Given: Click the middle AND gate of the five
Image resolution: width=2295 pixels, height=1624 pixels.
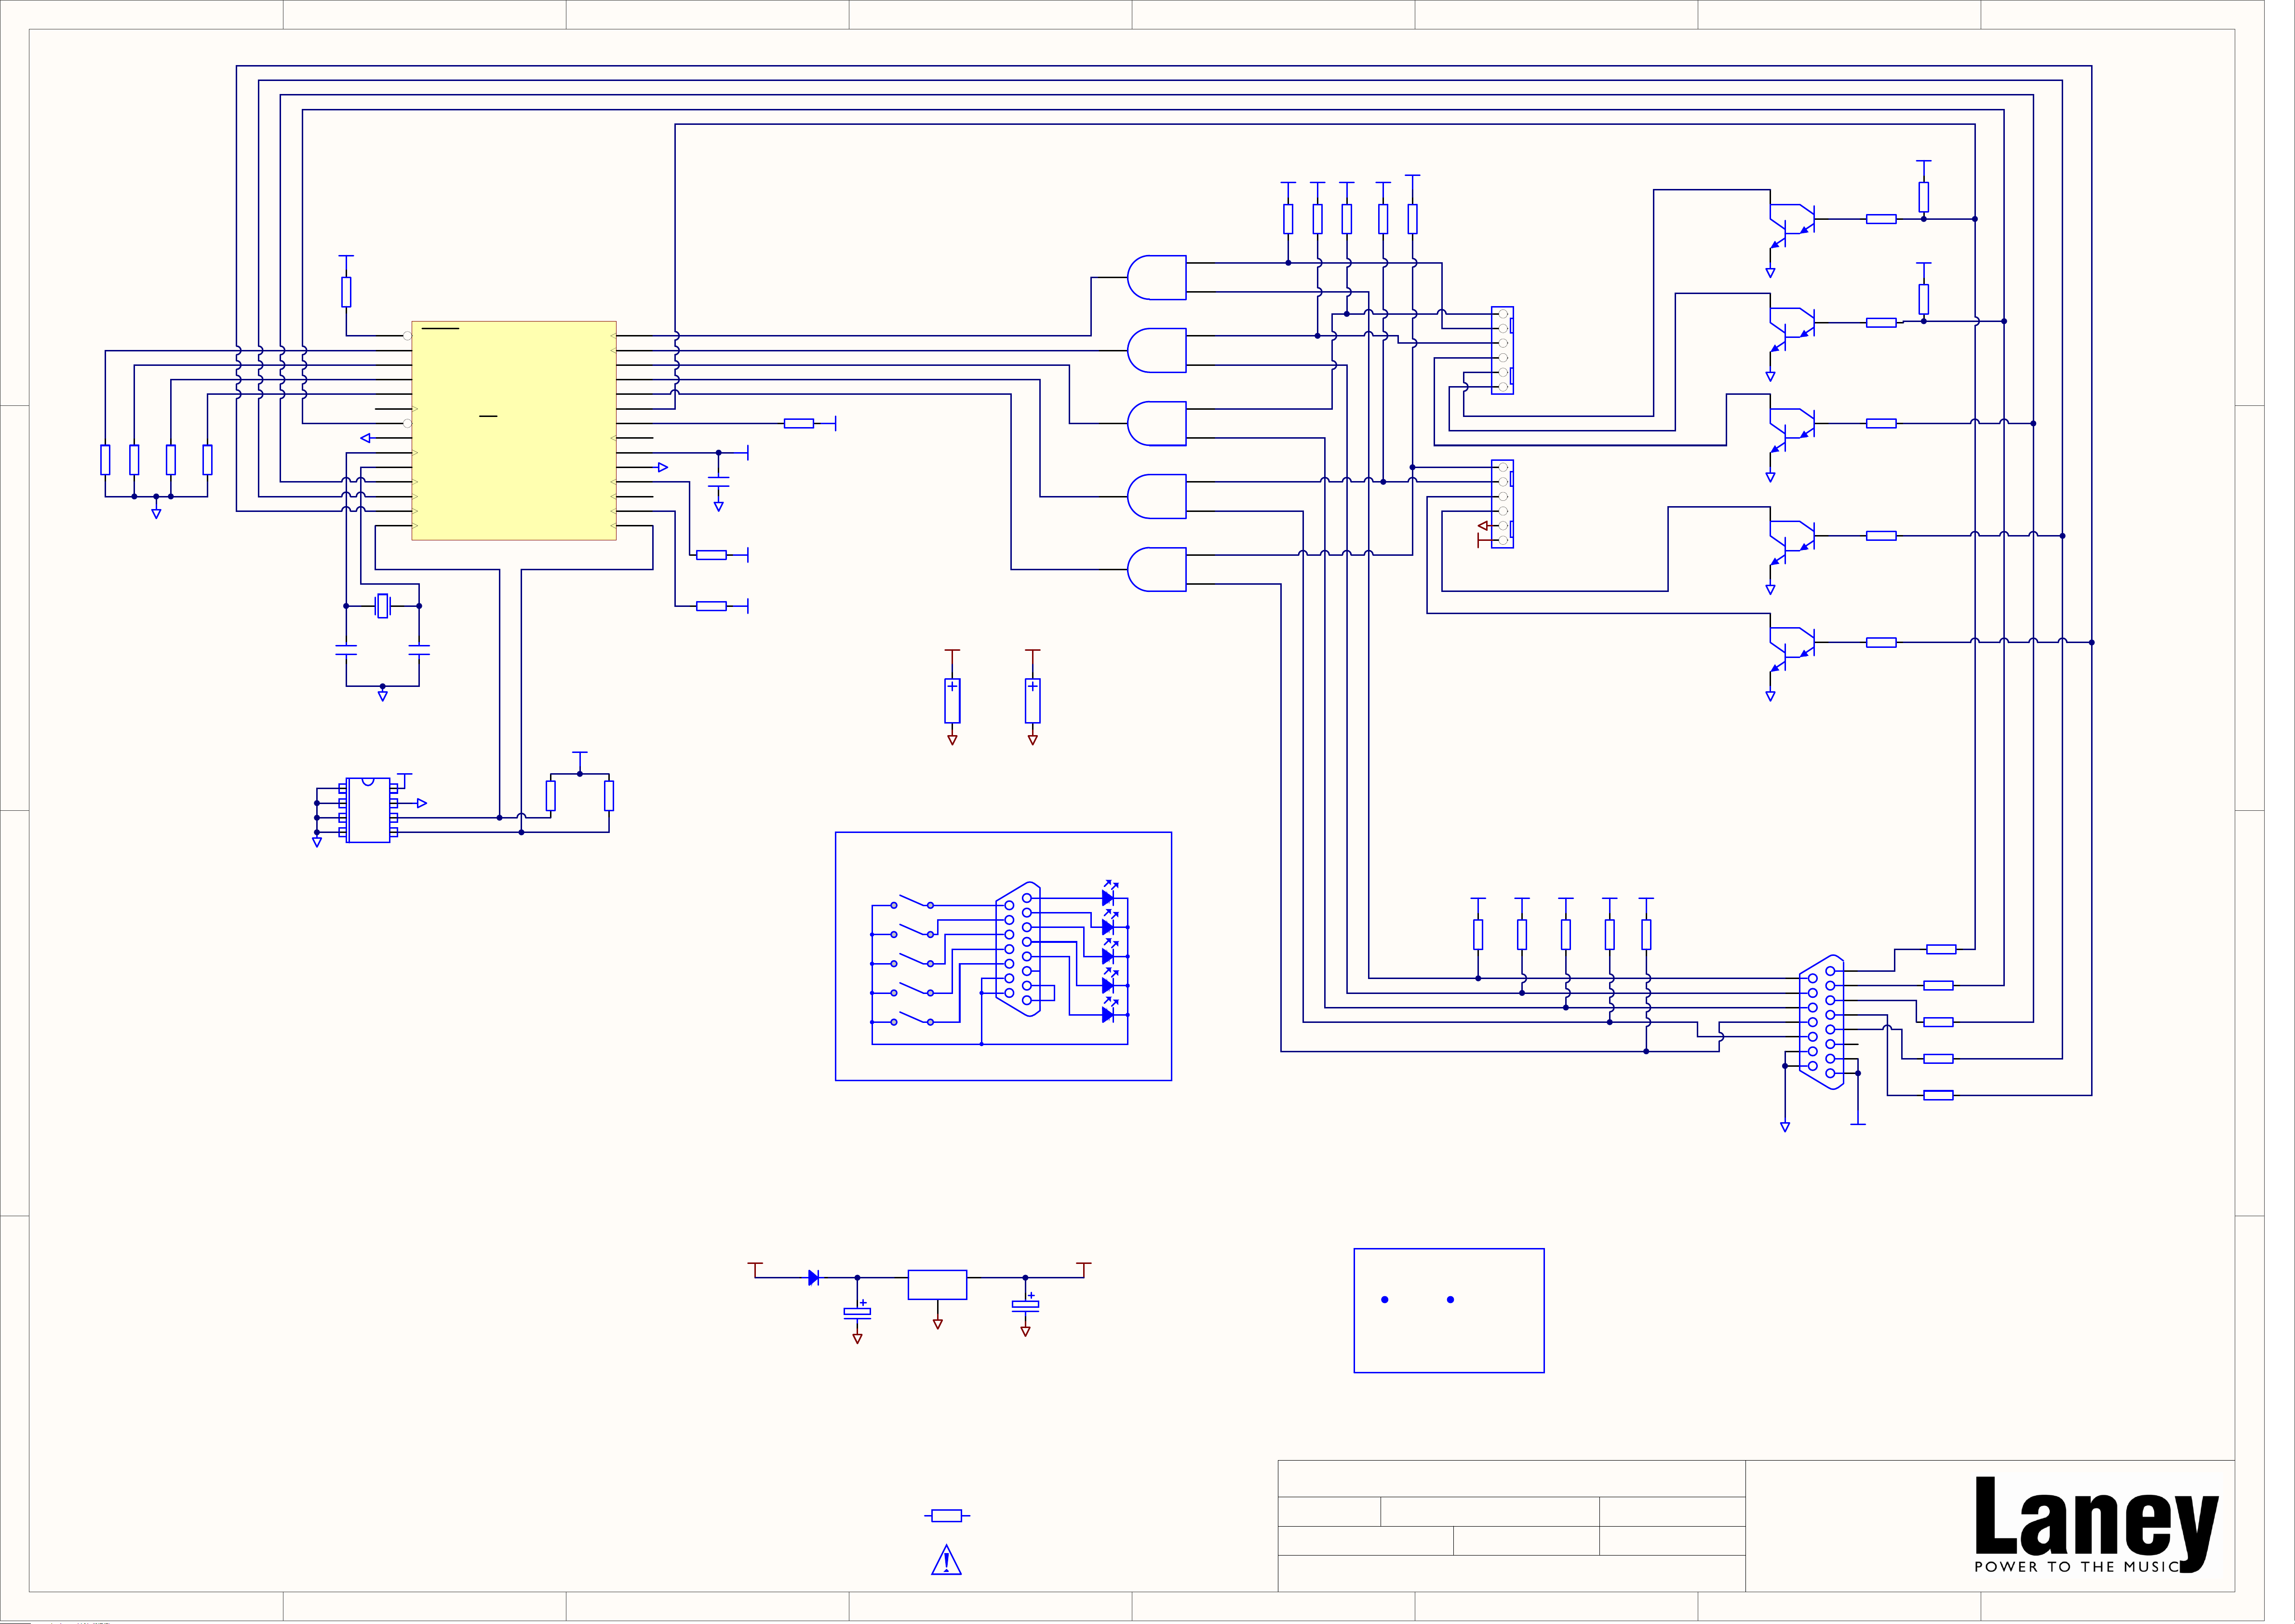Looking at the screenshot, I should tap(1157, 424).
